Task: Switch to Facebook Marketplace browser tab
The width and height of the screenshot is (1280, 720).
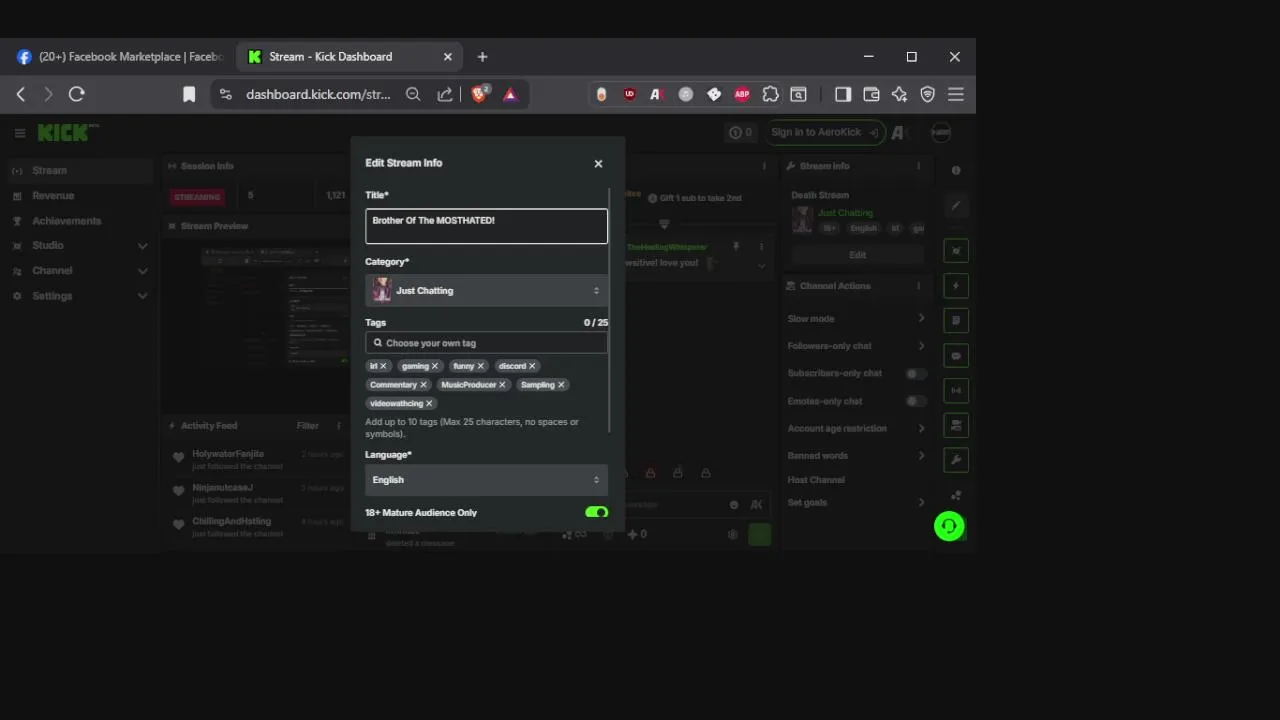Action: point(120,57)
